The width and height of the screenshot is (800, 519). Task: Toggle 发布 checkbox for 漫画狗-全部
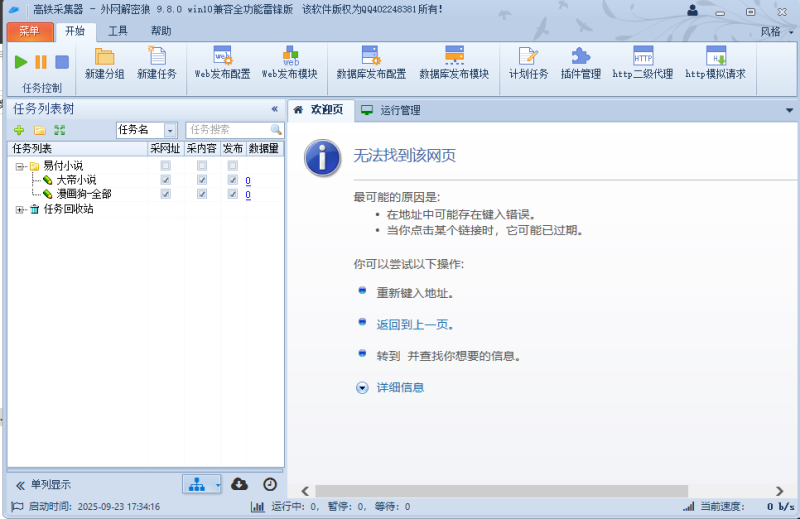233,194
